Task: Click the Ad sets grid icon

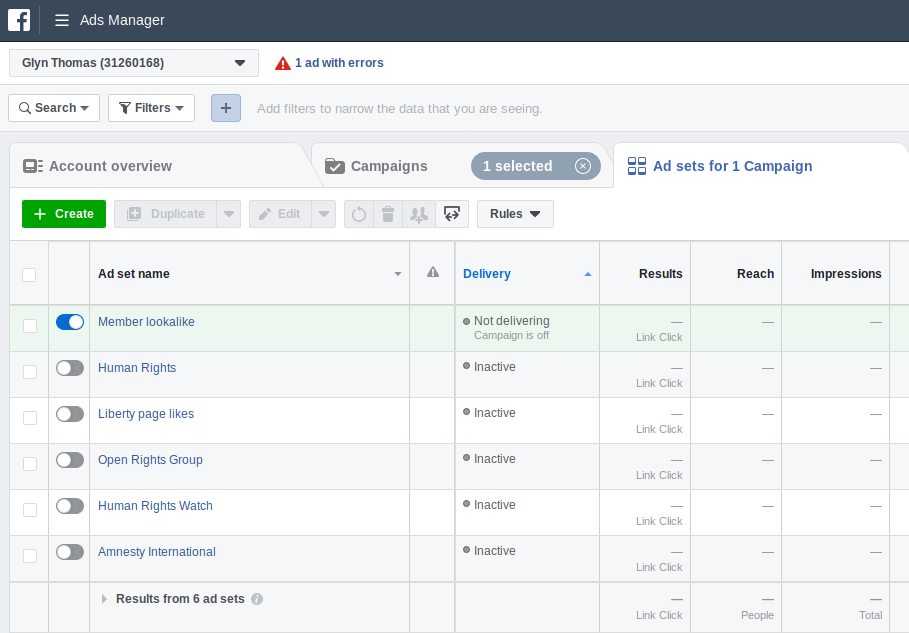Action: 637,166
